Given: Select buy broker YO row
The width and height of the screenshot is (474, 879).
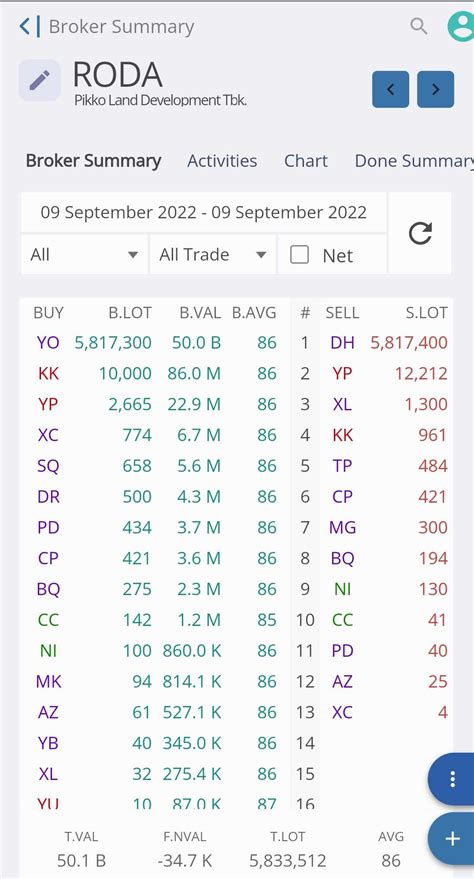Looking at the screenshot, I should click(x=155, y=343).
